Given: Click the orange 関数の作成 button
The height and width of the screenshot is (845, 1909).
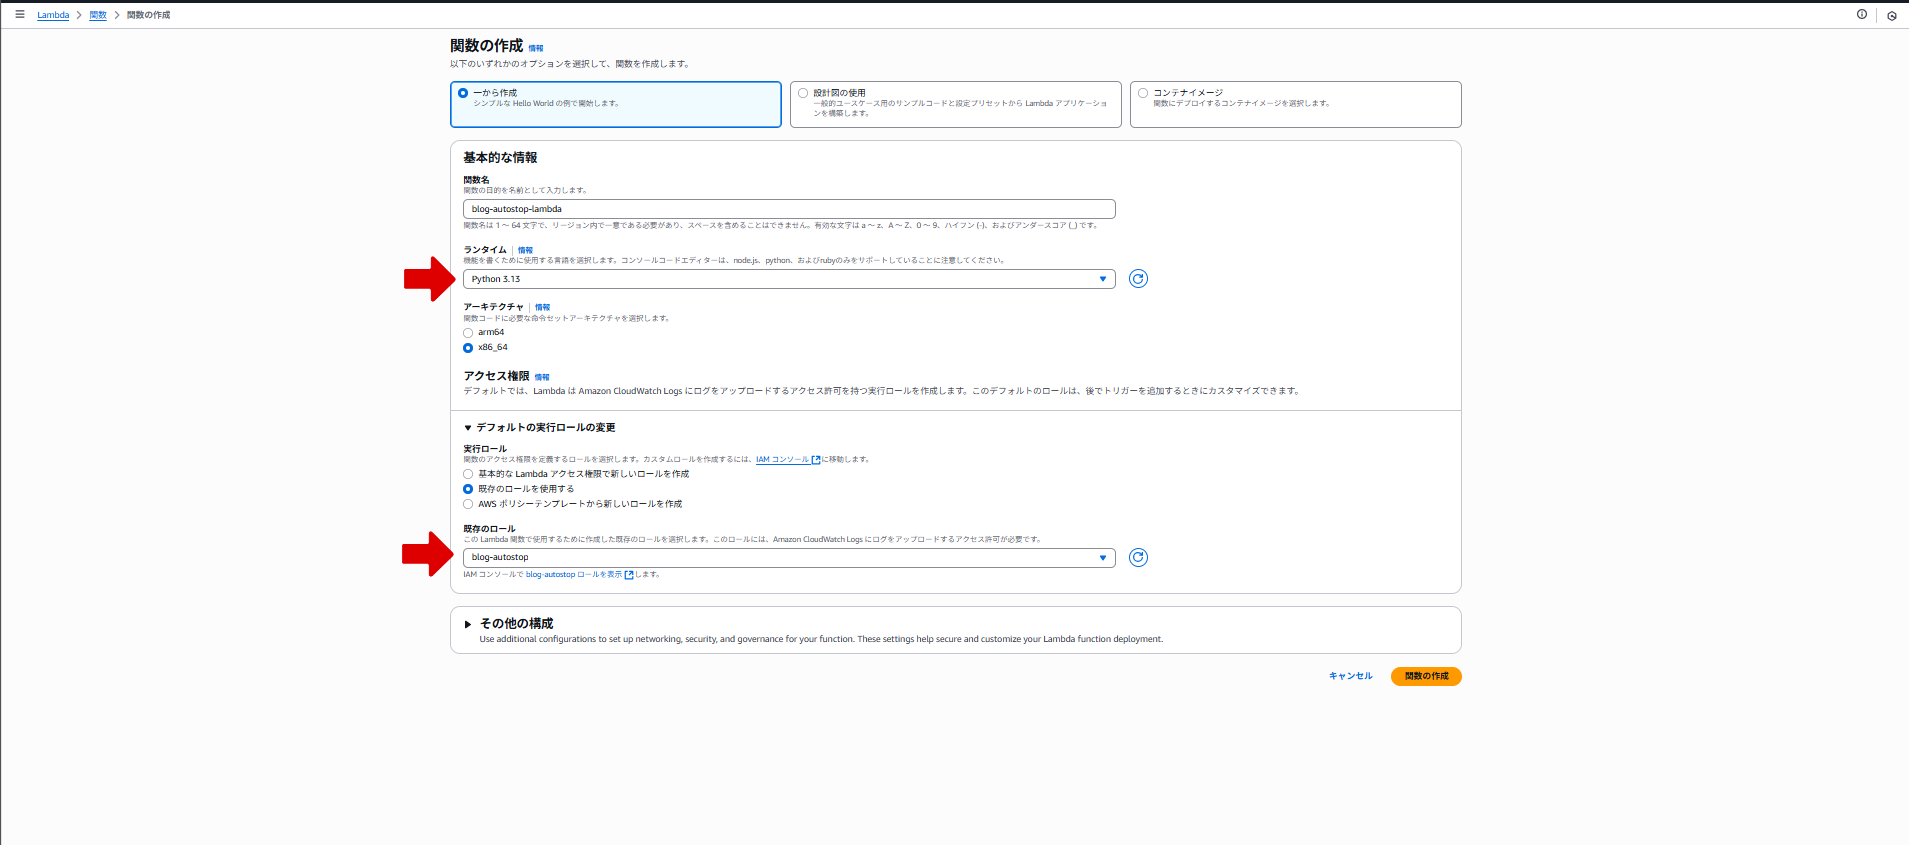Looking at the screenshot, I should click(x=1425, y=676).
